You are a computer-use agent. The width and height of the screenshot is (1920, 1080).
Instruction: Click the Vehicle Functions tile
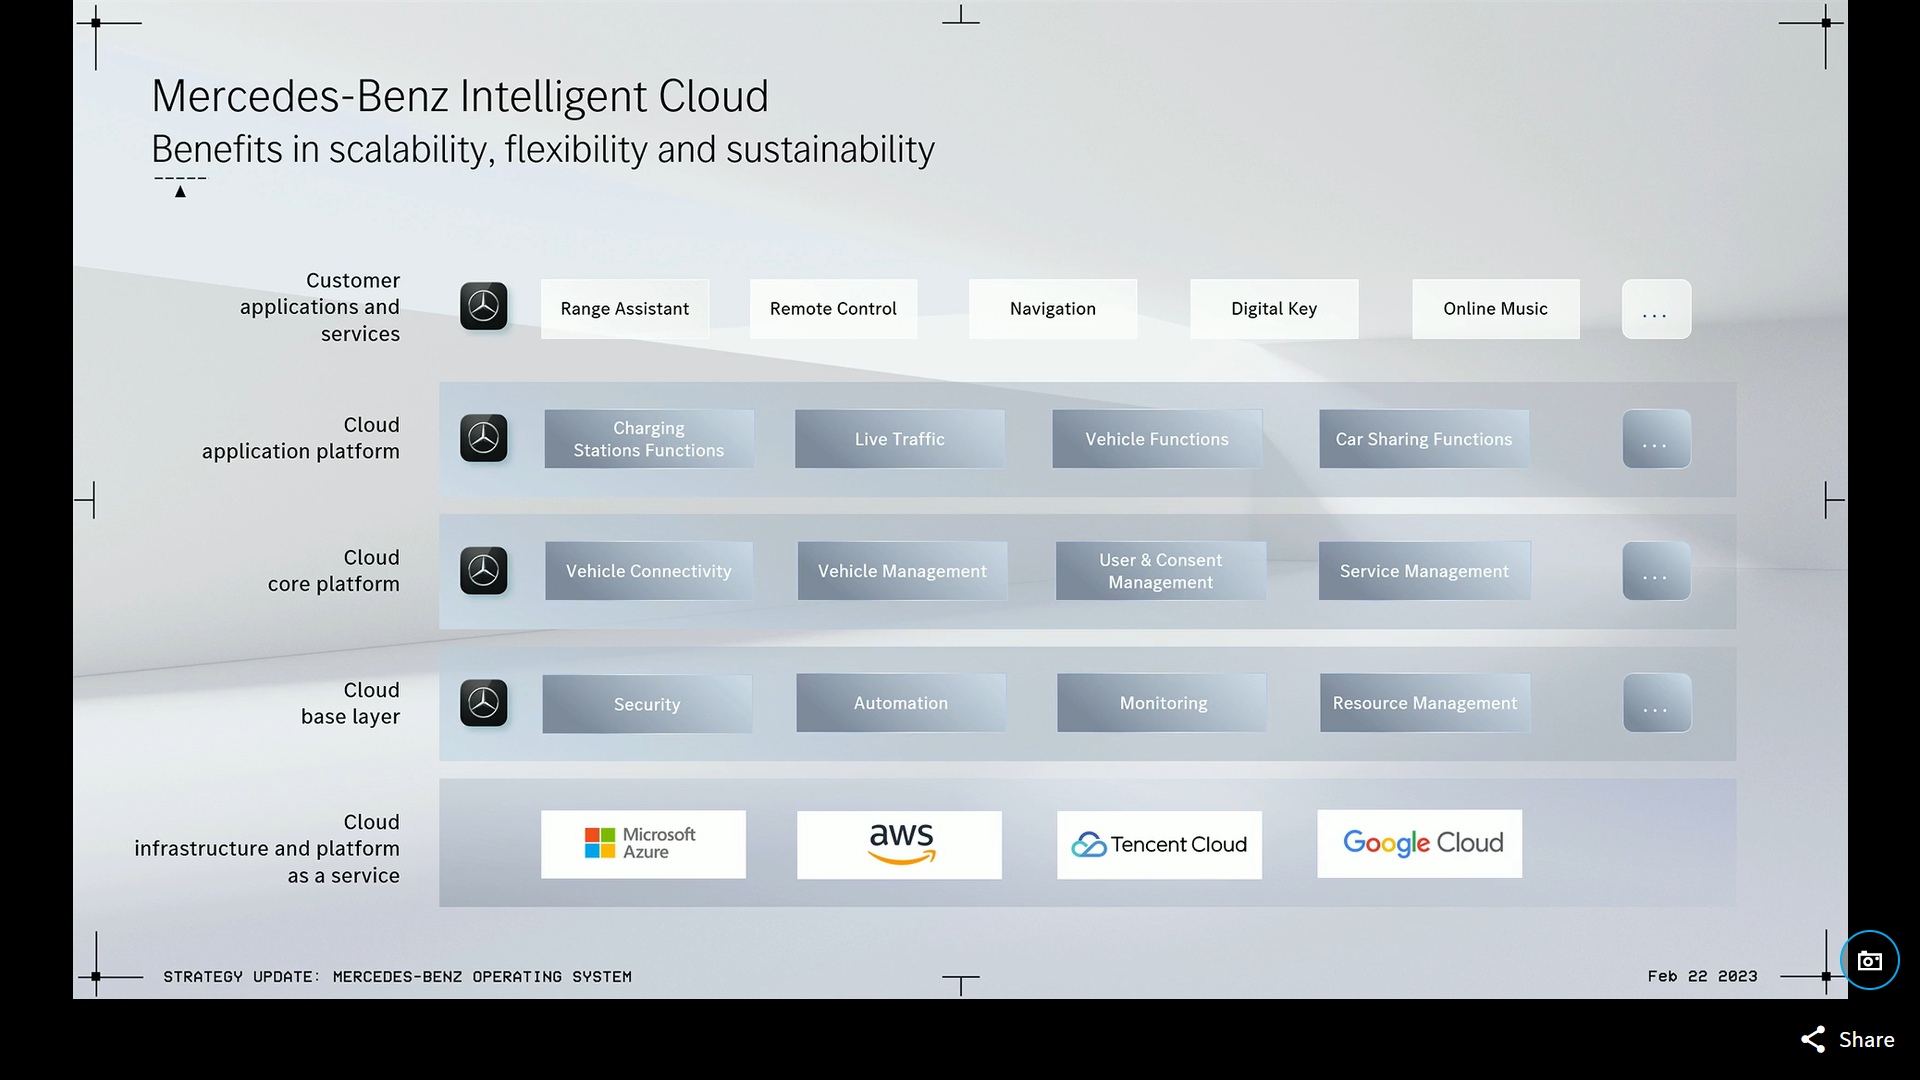pyautogui.click(x=1157, y=439)
